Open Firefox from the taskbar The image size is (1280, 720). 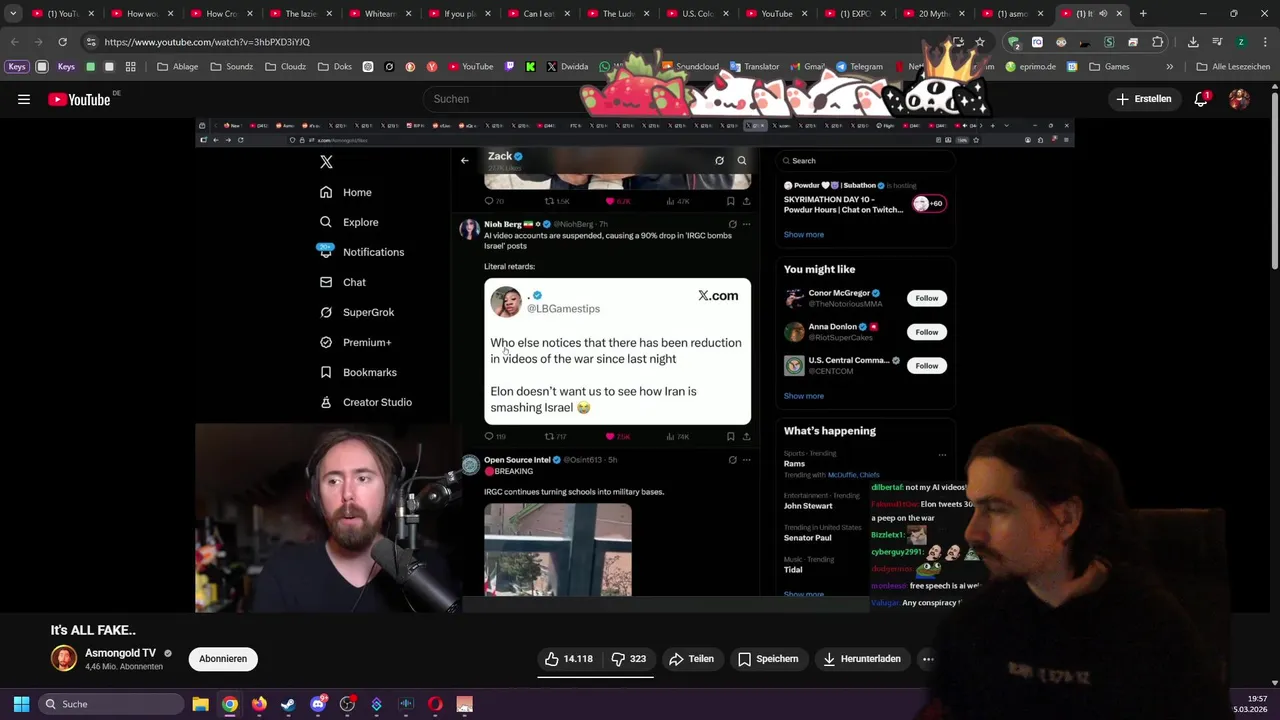(x=259, y=704)
